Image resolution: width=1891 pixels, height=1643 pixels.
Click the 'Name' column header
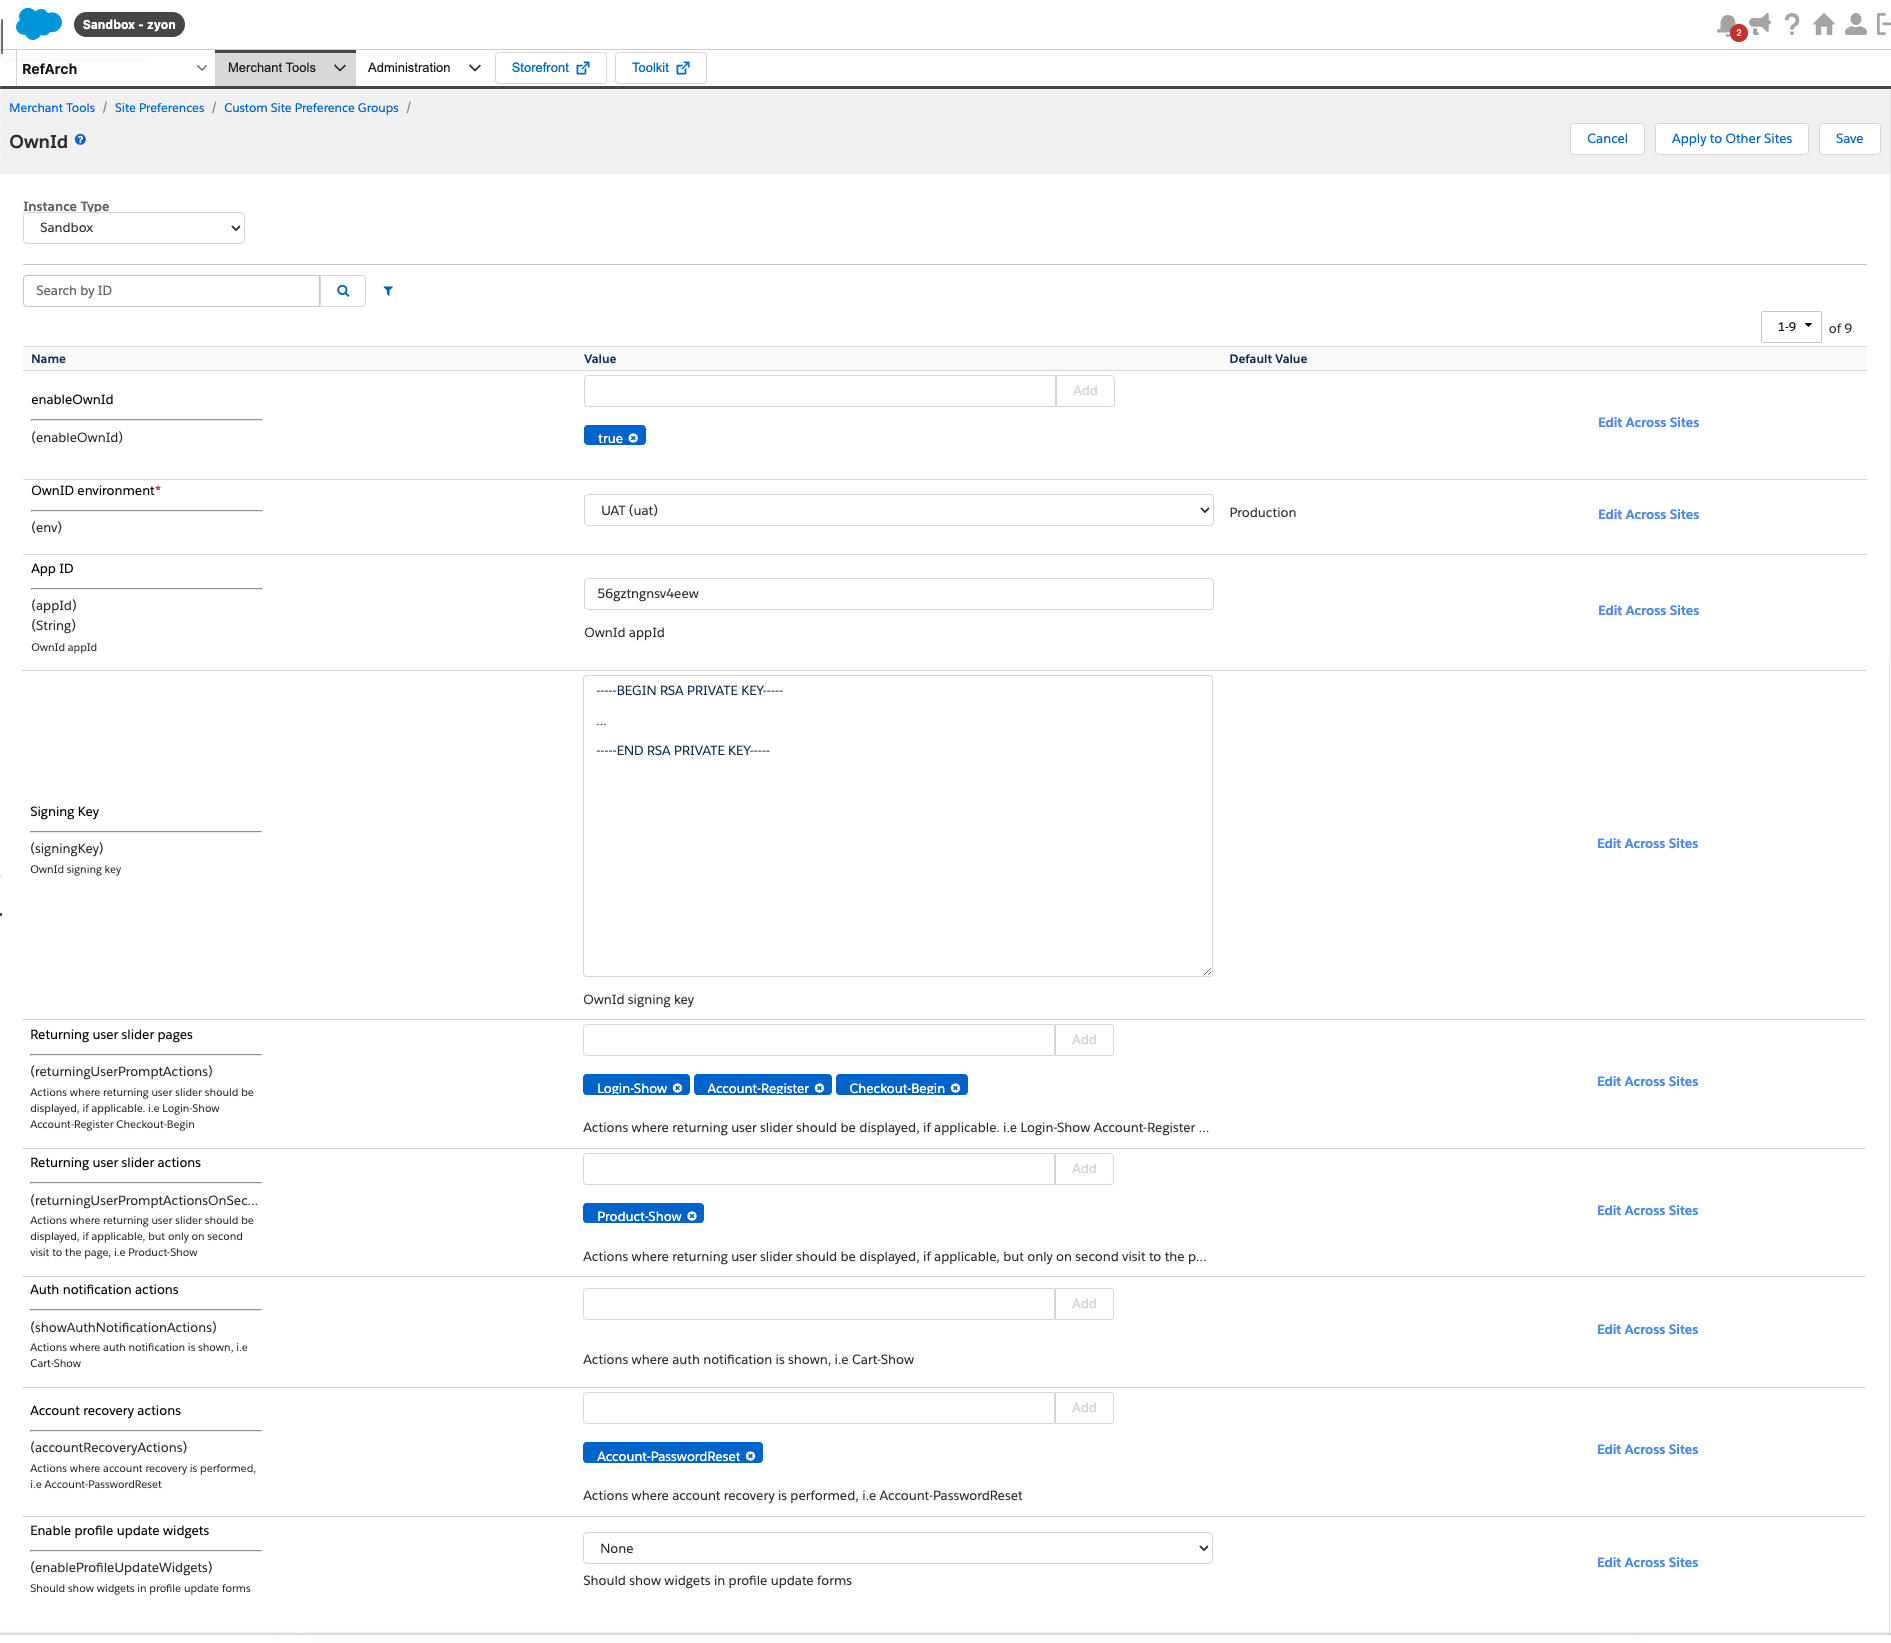coord(48,359)
